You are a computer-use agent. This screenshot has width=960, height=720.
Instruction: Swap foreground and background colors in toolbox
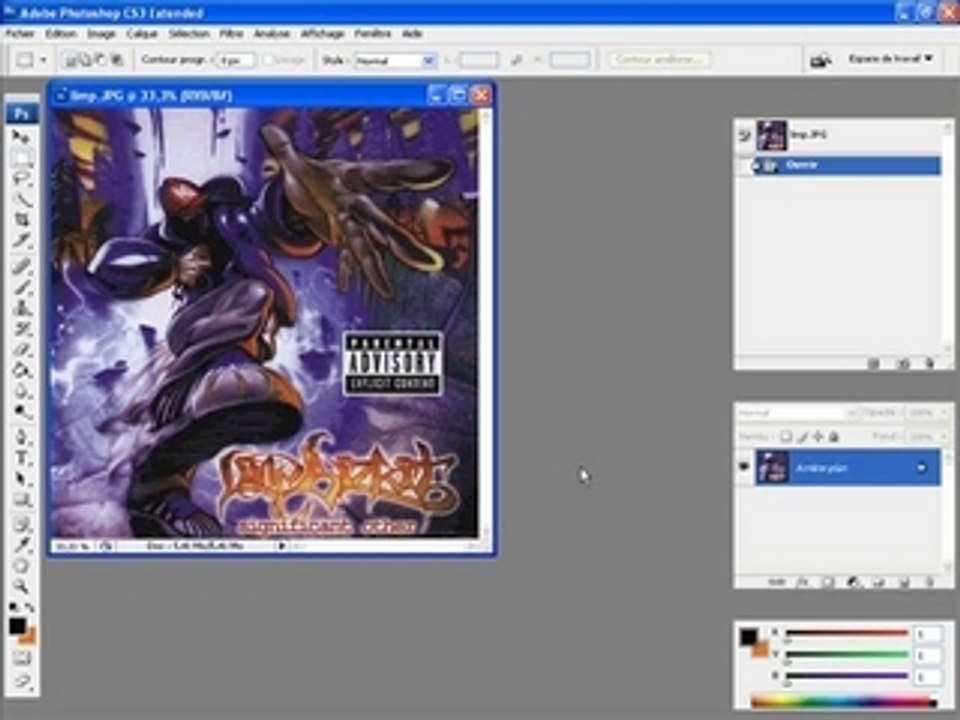pos(29,607)
